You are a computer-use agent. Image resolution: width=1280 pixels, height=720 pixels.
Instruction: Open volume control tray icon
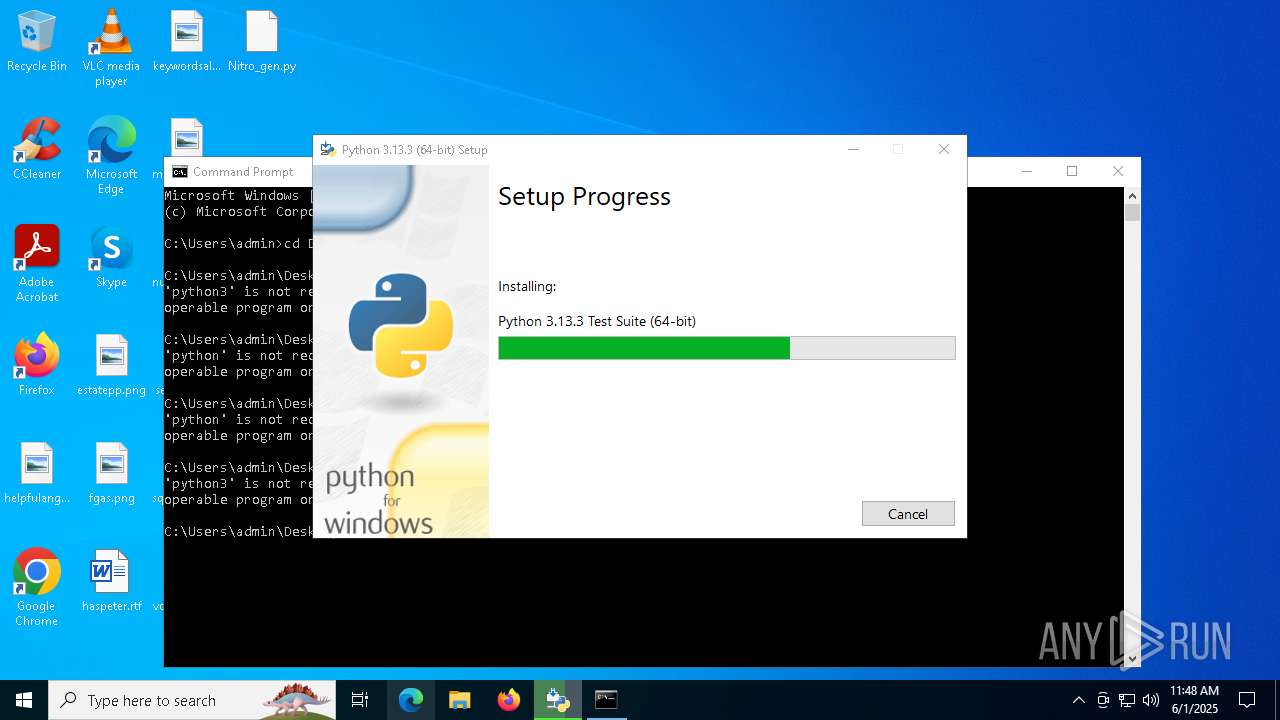pyautogui.click(x=1151, y=700)
